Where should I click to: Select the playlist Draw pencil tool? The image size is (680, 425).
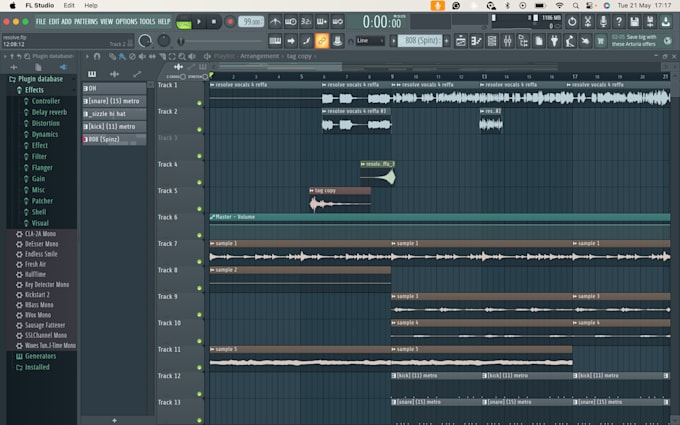[112, 56]
